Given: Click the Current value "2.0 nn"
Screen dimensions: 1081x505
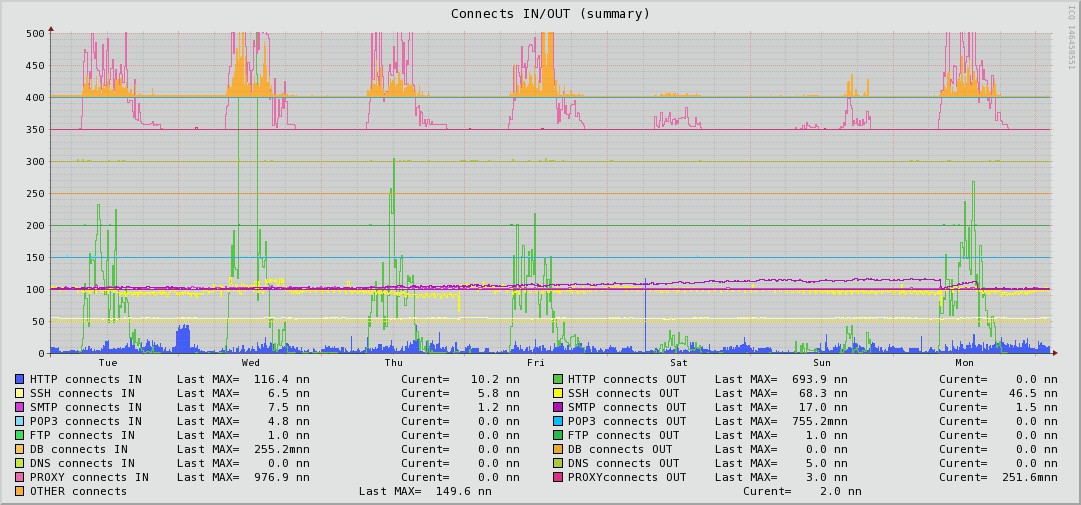Looking at the screenshot, I should pyautogui.click(x=841, y=491).
